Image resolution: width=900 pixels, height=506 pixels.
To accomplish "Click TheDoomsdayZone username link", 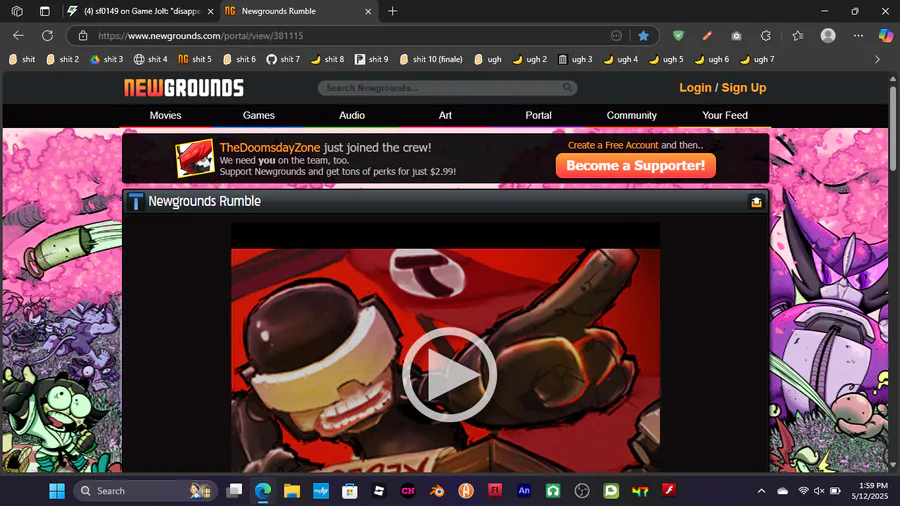I will coord(270,147).
